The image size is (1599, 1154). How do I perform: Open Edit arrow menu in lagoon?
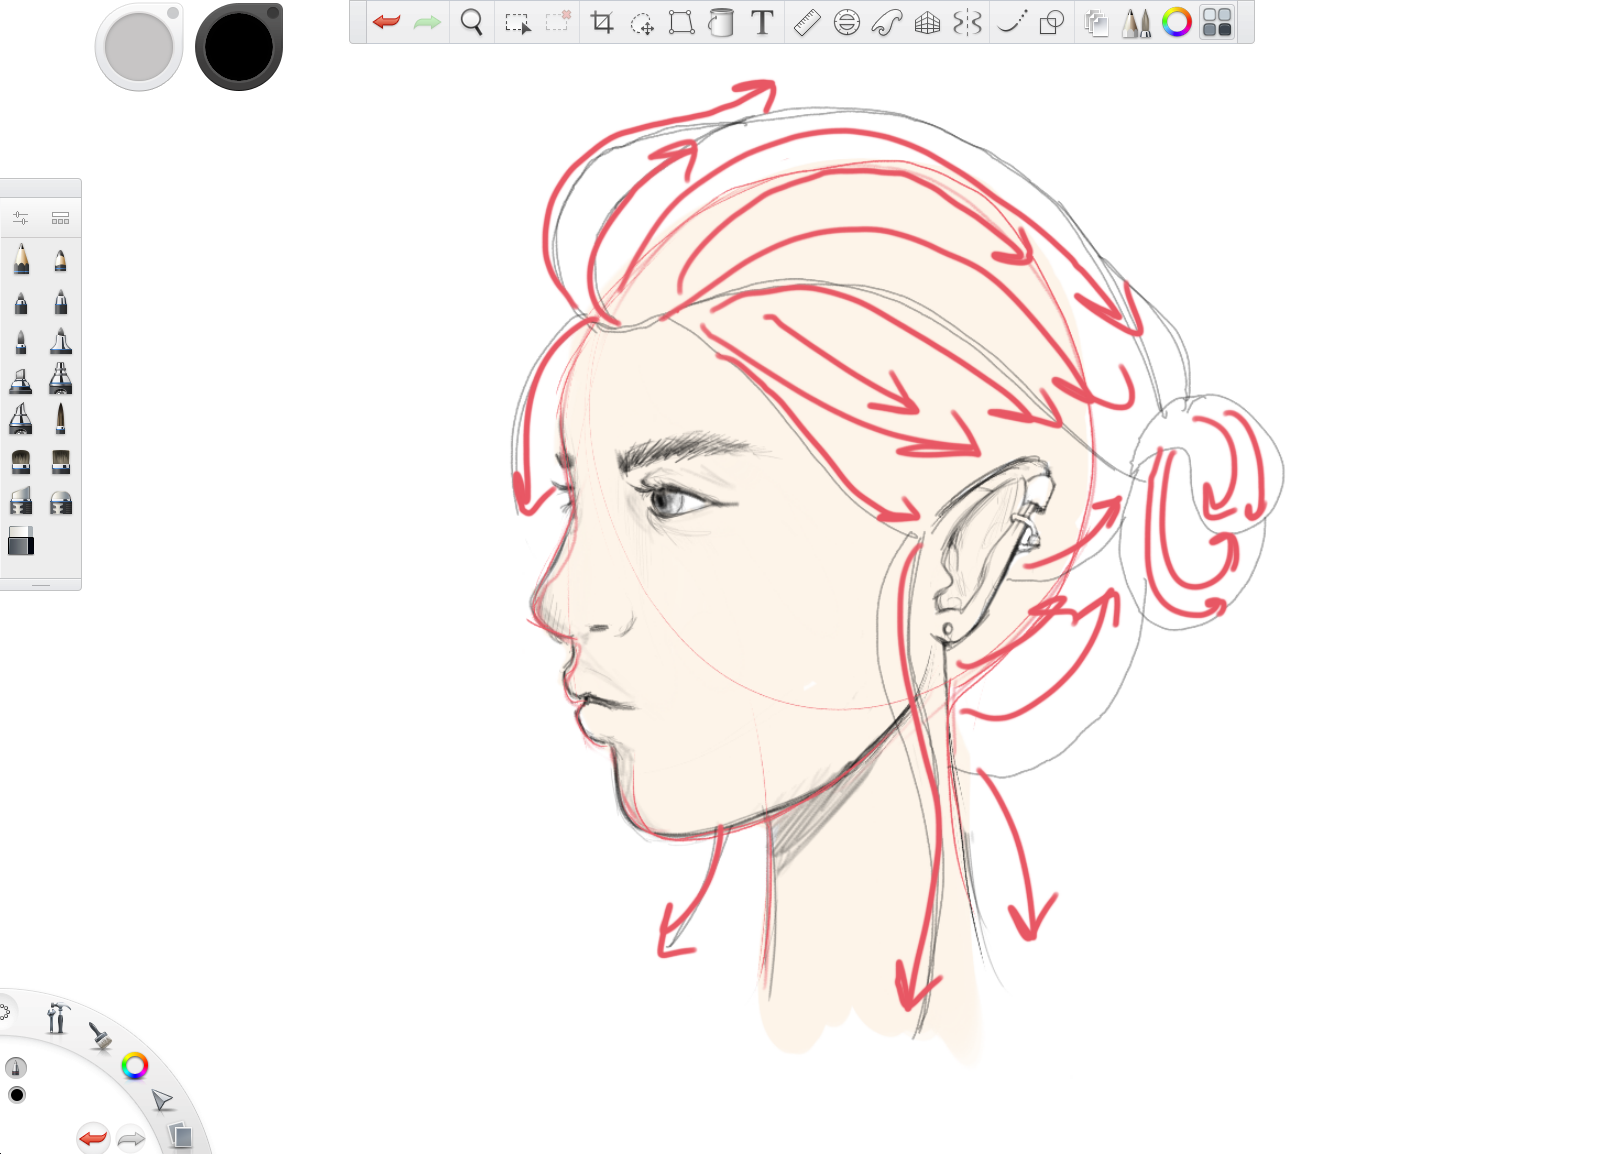pyautogui.click(x=161, y=1101)
